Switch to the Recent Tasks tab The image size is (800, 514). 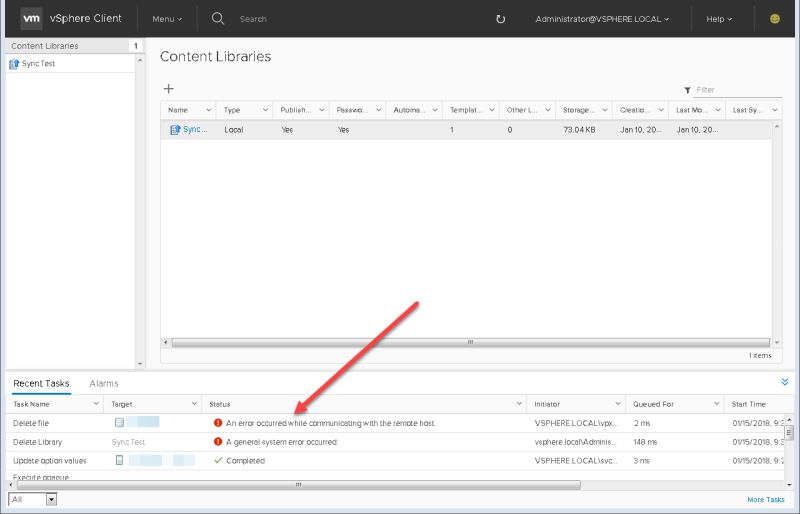click(x=41, y=383)
